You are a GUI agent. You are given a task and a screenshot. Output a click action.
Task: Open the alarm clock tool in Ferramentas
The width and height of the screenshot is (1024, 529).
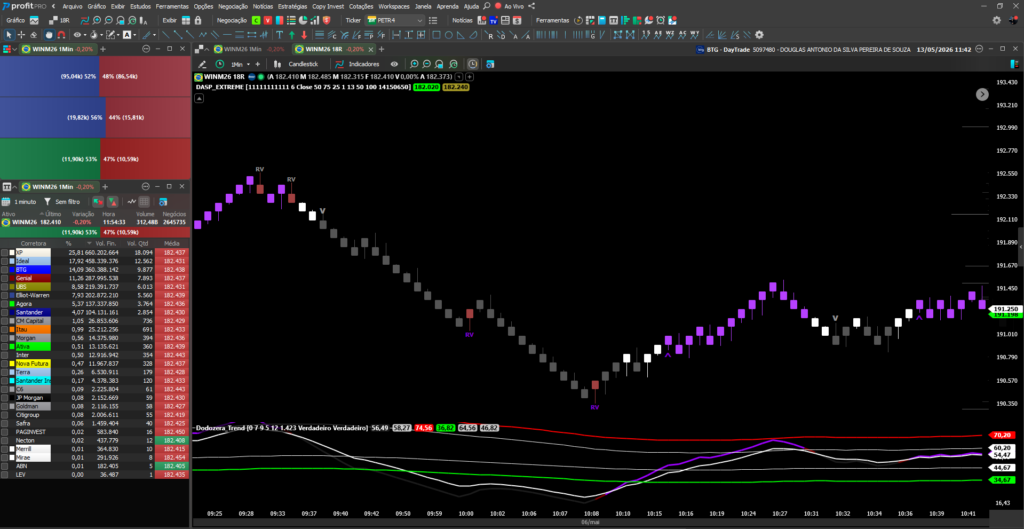(660, 20)
